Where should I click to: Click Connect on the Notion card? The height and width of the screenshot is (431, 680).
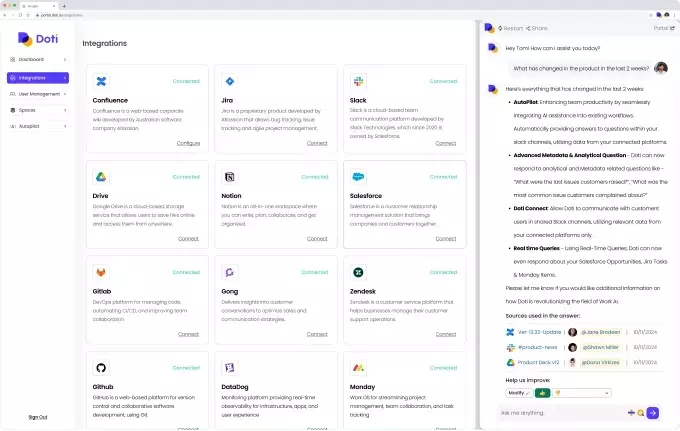point(317,239)
